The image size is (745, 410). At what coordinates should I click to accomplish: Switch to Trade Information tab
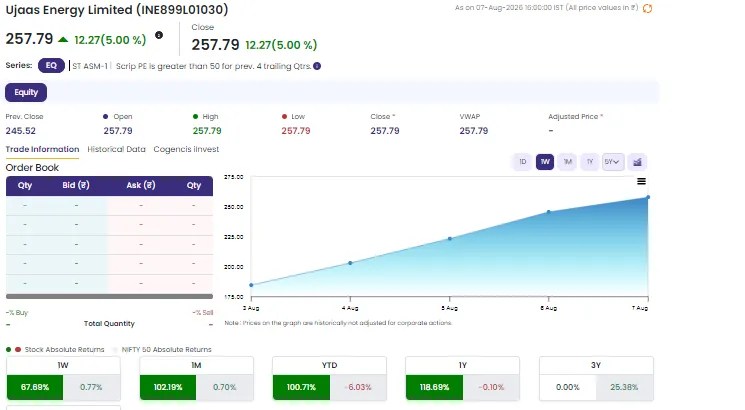point(42,149)
